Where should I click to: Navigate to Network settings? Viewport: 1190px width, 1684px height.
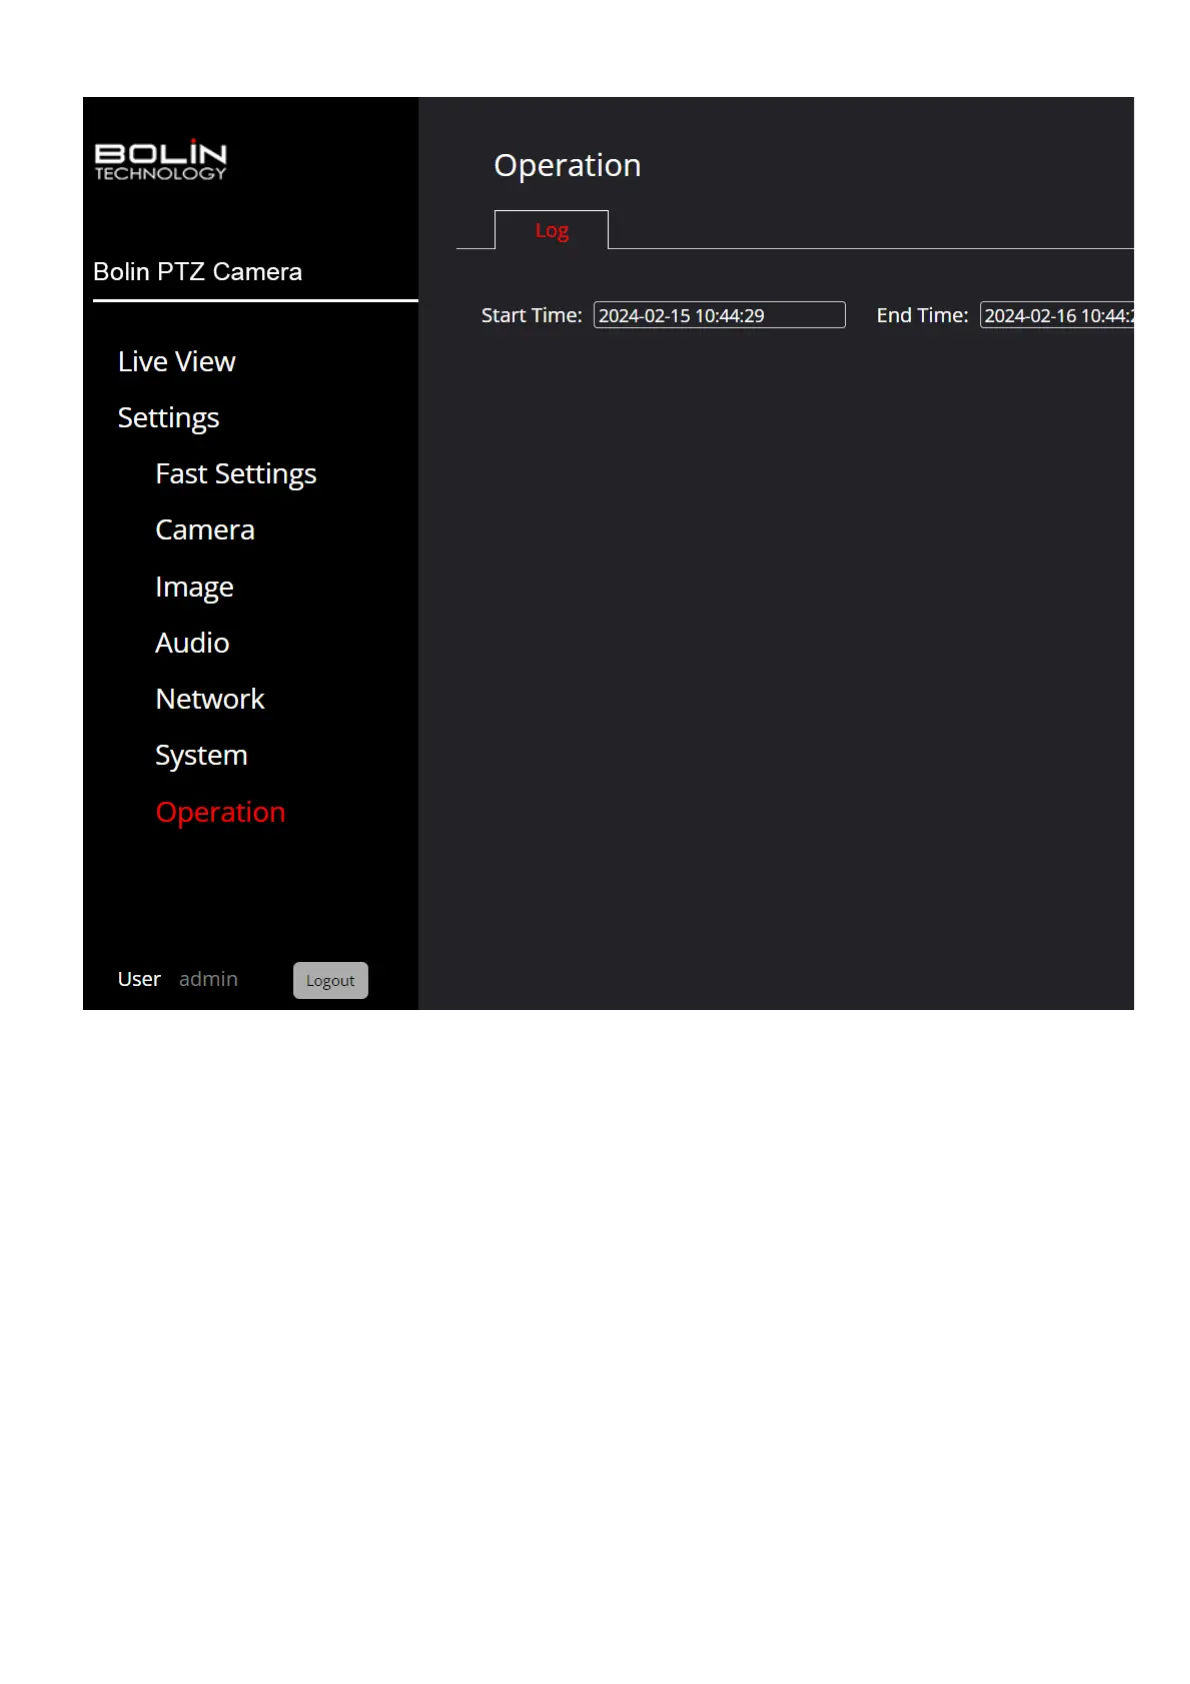(209, 699)
